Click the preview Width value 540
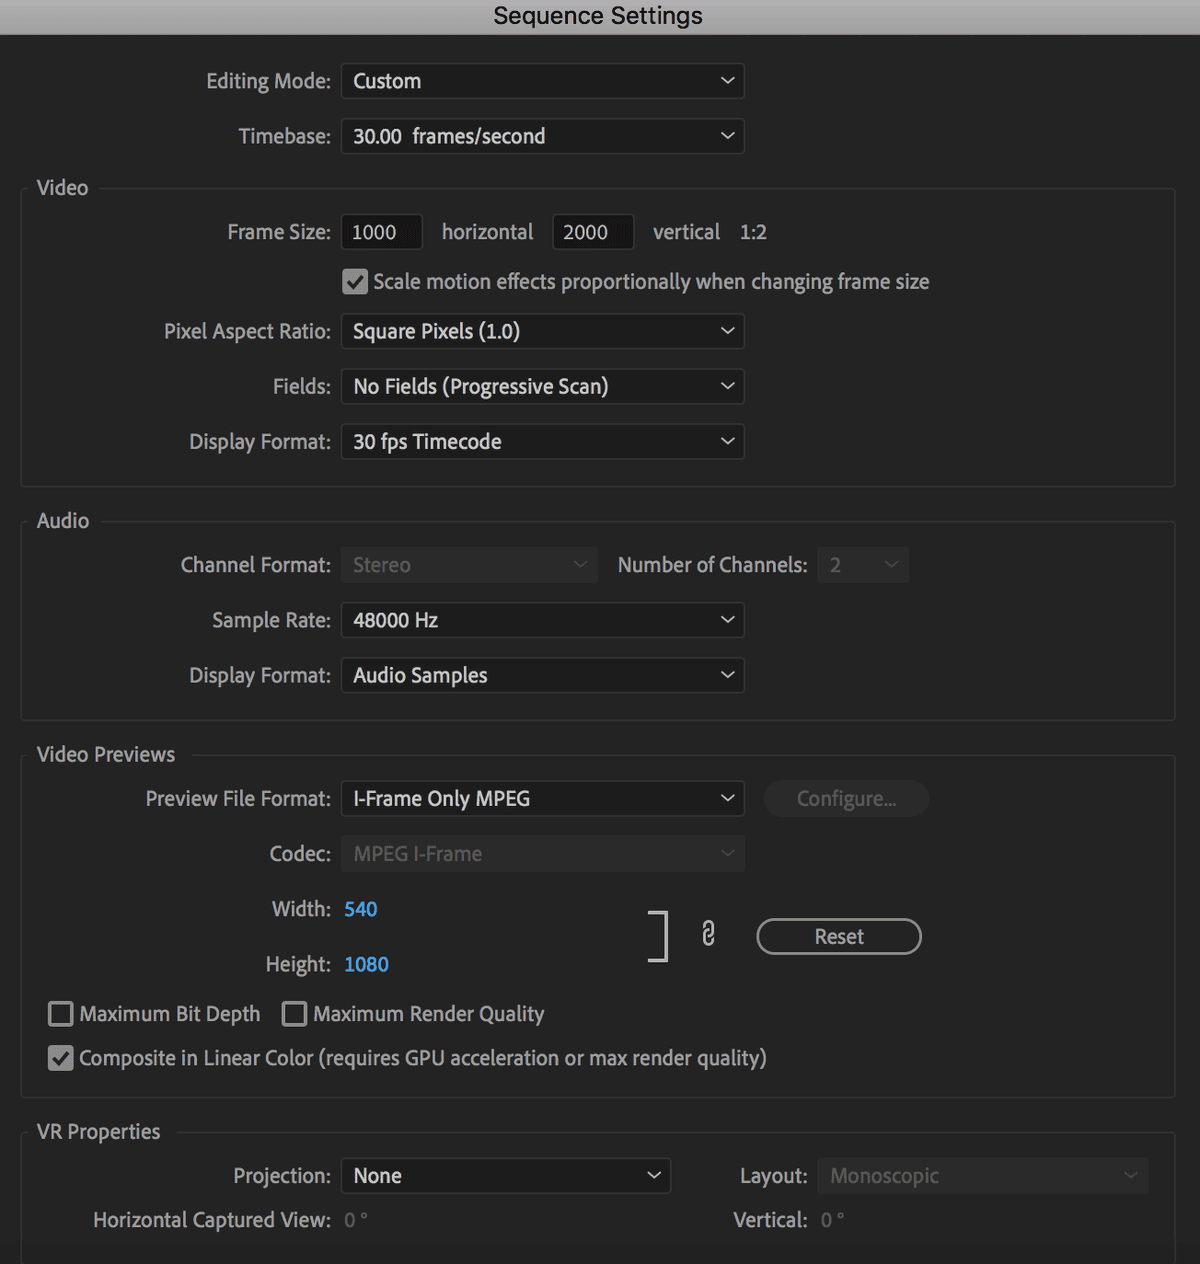Viewport: 1200px width, 1264px height. (x=361, y=909)
